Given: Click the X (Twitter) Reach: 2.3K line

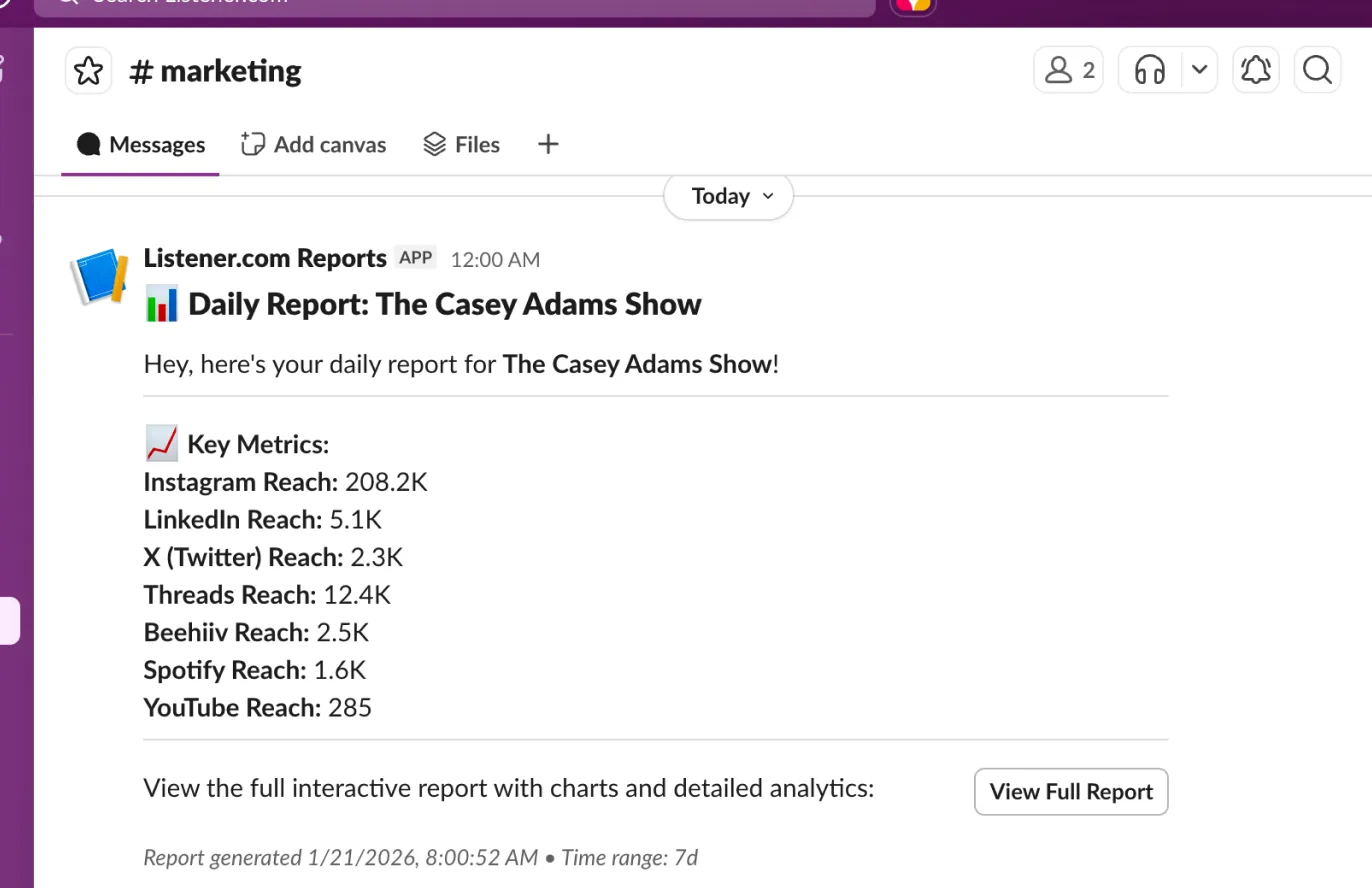Looking at the screenshot, I should click(274, 557).
